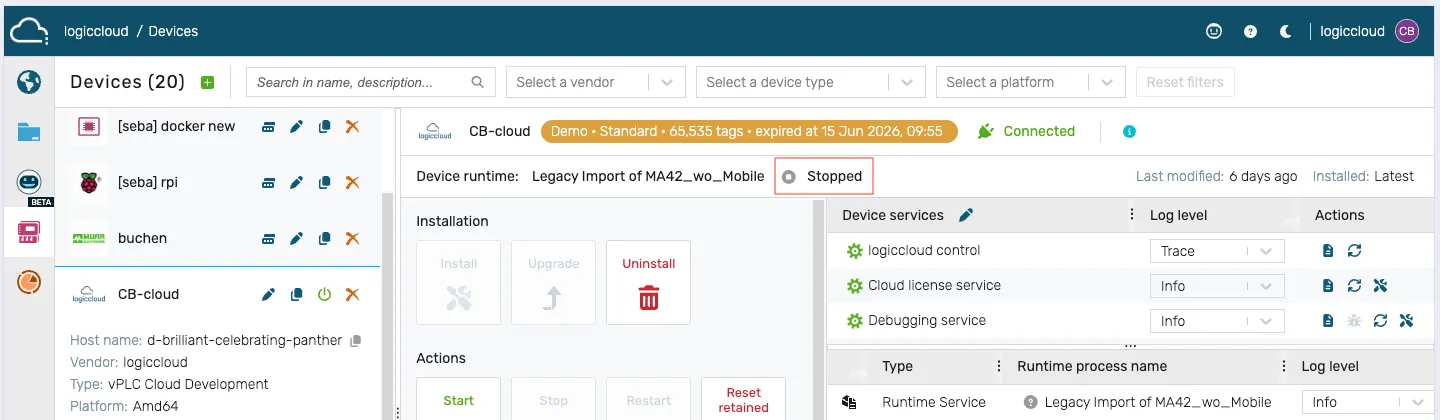
Task: Focus the device search field
Action: (x=371, y=82)
